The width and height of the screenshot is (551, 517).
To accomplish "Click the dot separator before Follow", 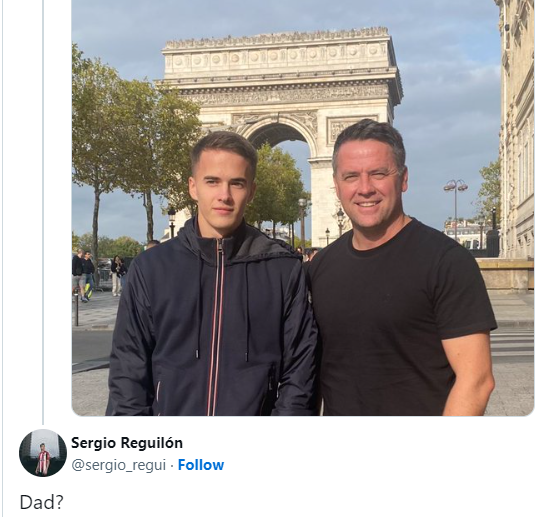I will point(172,465).
